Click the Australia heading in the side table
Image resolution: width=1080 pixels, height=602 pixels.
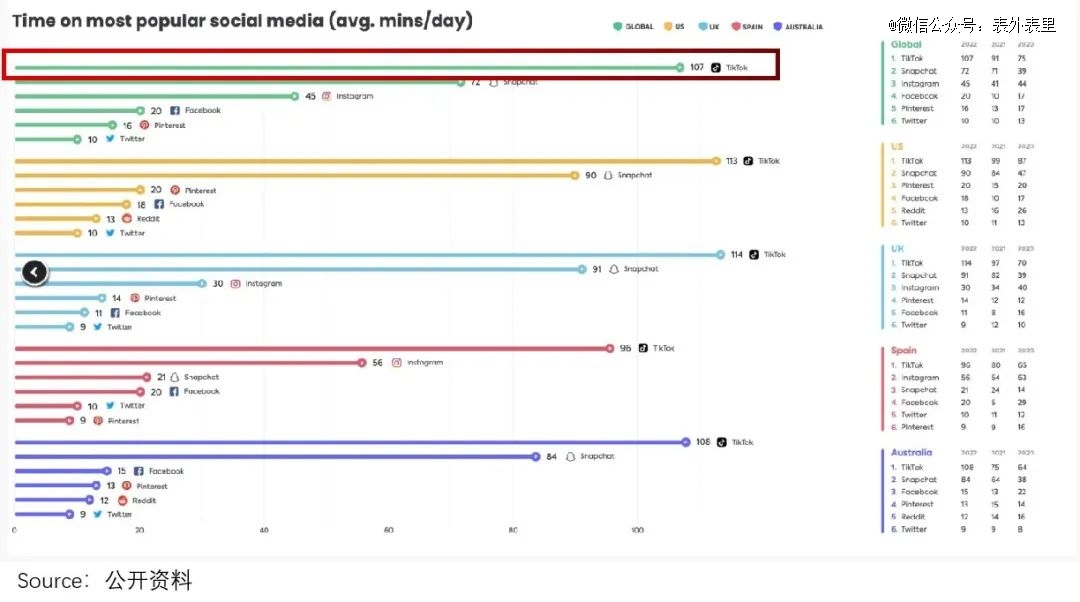(x=911, y=453)
